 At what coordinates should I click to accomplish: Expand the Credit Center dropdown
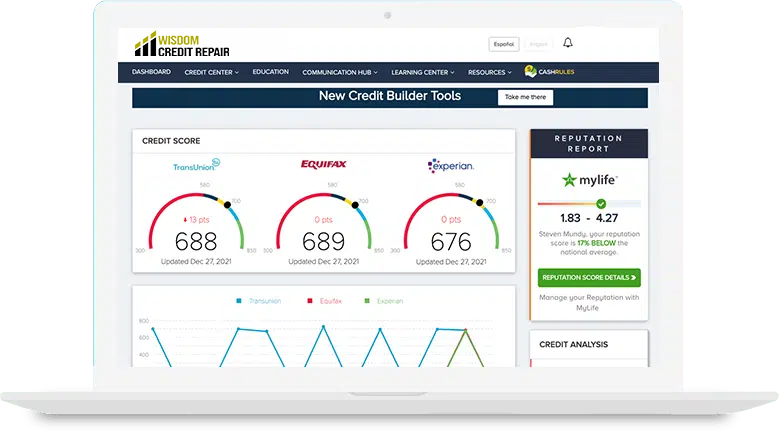click(x=212, y=72)
